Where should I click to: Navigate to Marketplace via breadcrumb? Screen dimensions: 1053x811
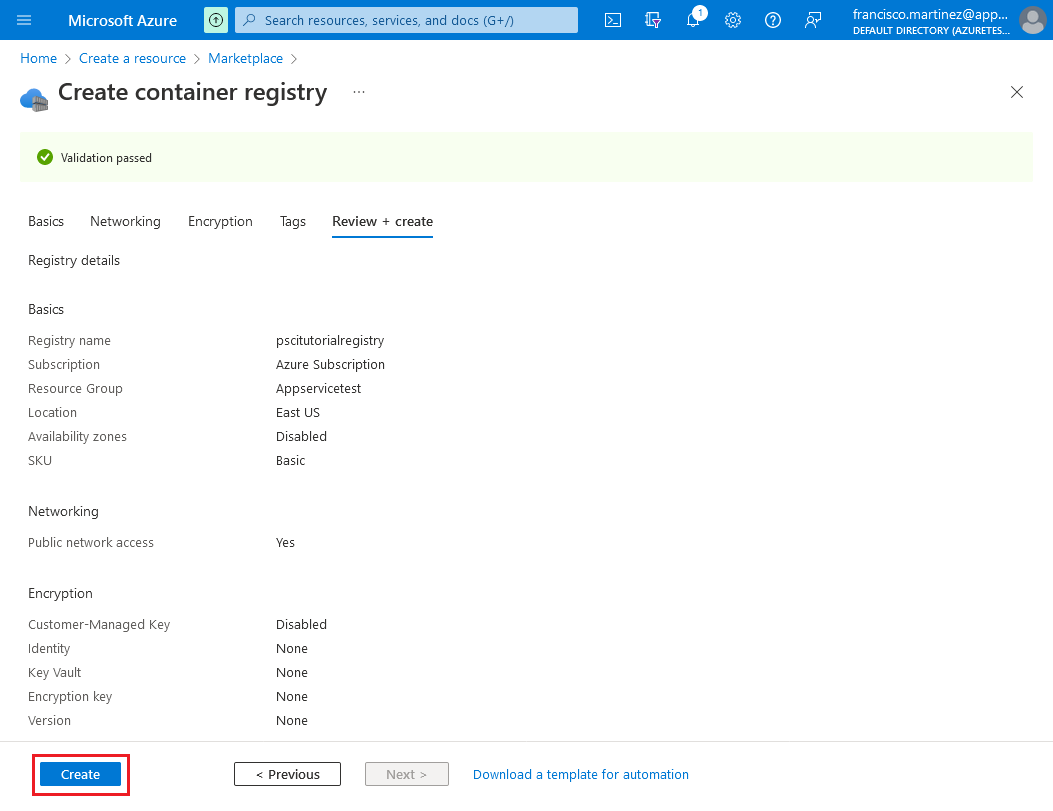(245, 58)
